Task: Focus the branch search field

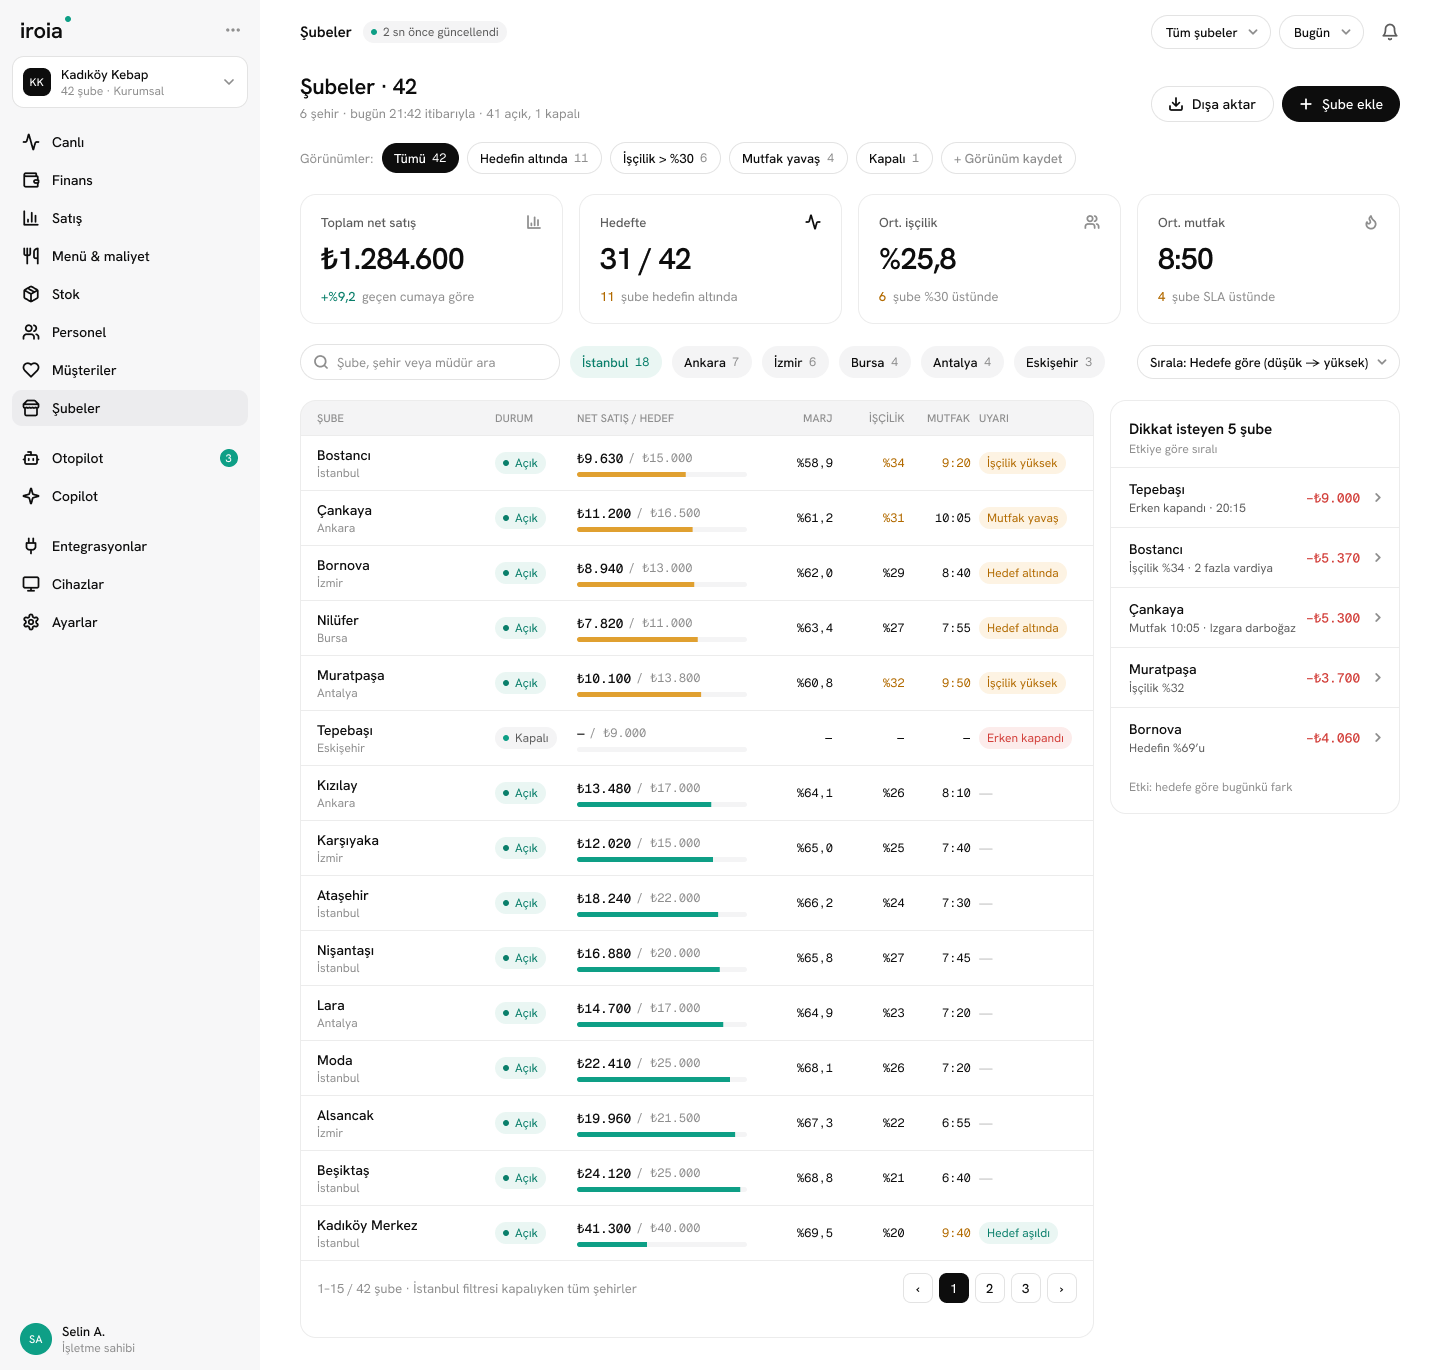Action: [430, 362]
